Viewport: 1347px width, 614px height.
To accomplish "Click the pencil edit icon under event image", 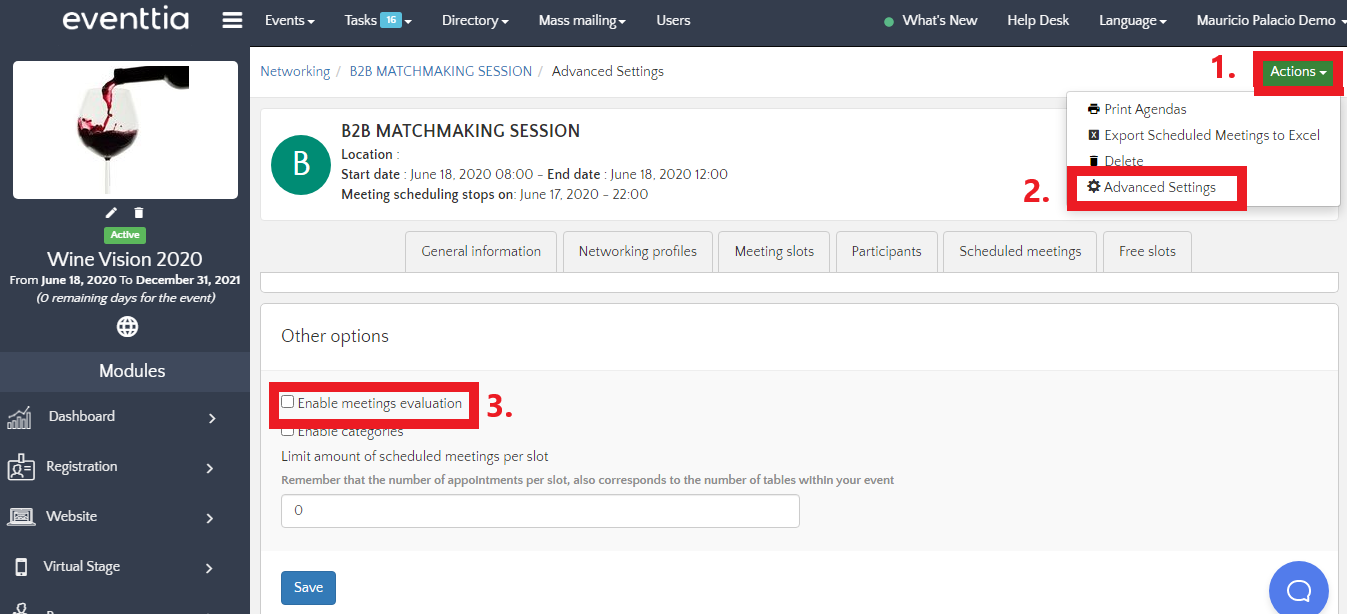I will pos(112,212).
